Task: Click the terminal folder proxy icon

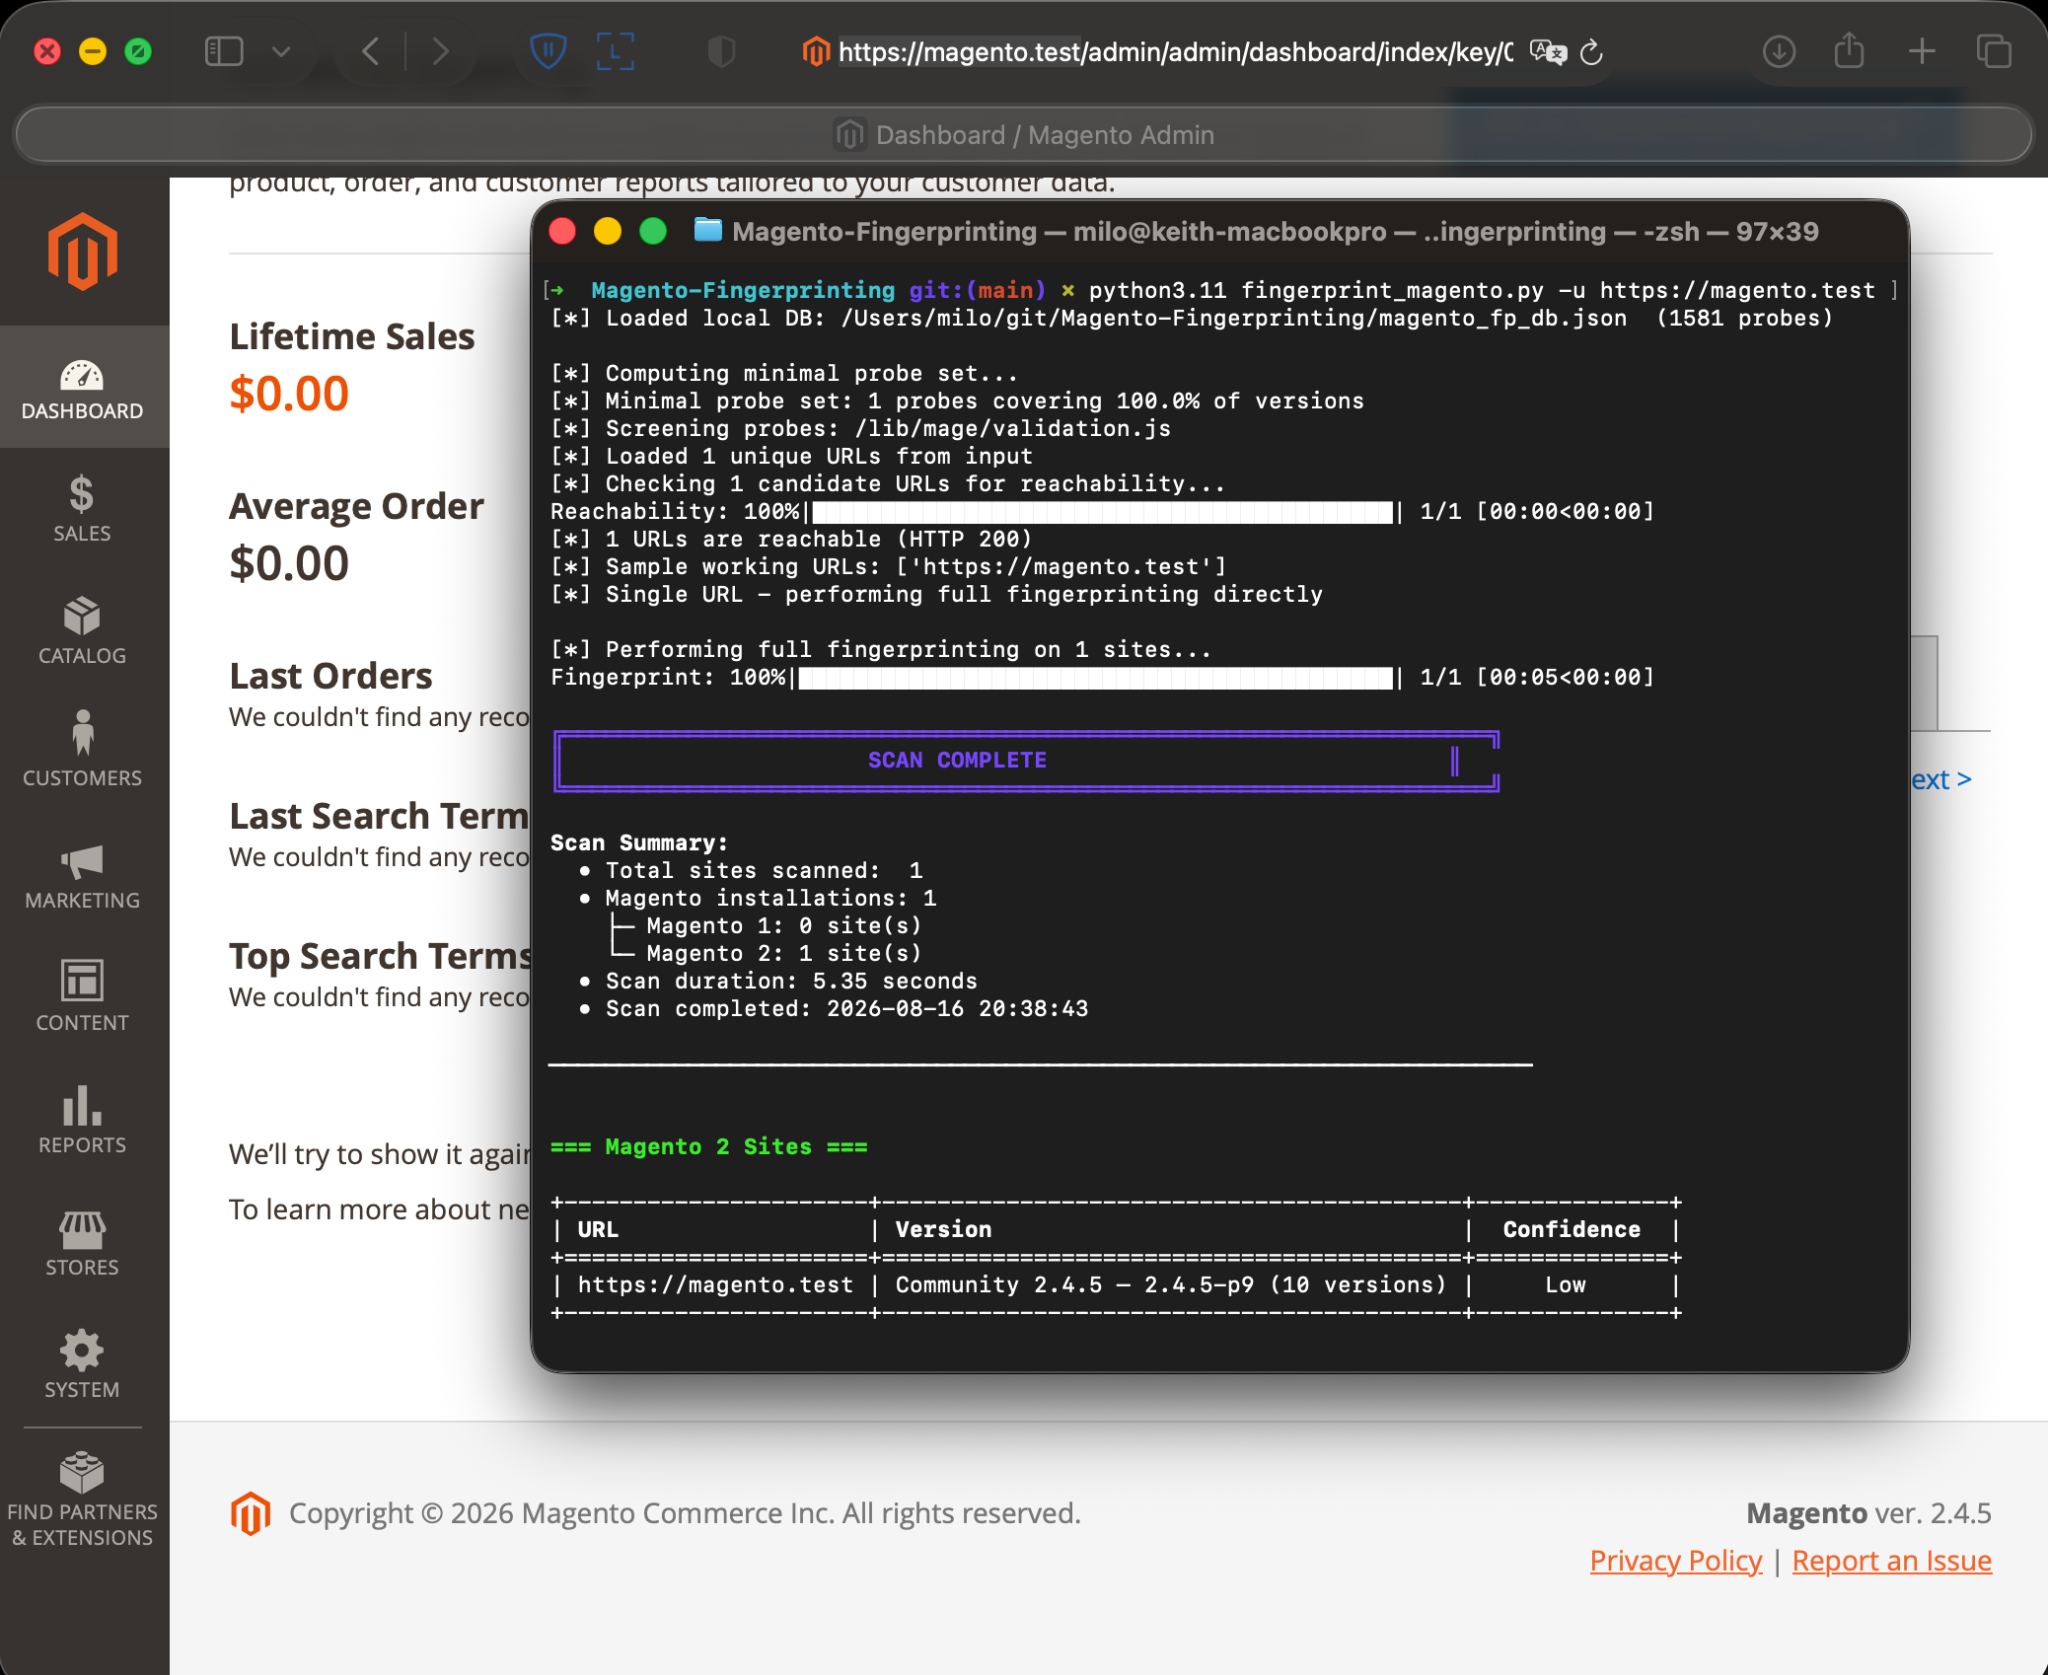Action: [708, 231]
